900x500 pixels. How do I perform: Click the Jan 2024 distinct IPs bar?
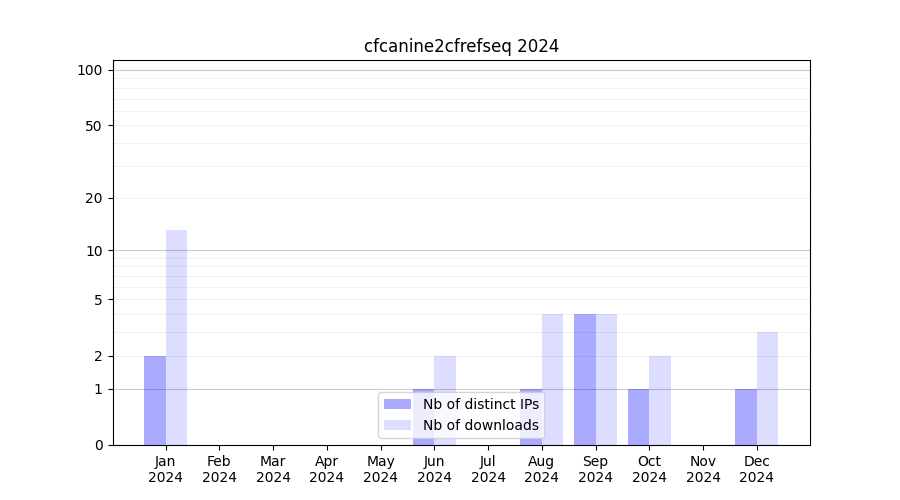click(x=155, y=400)
